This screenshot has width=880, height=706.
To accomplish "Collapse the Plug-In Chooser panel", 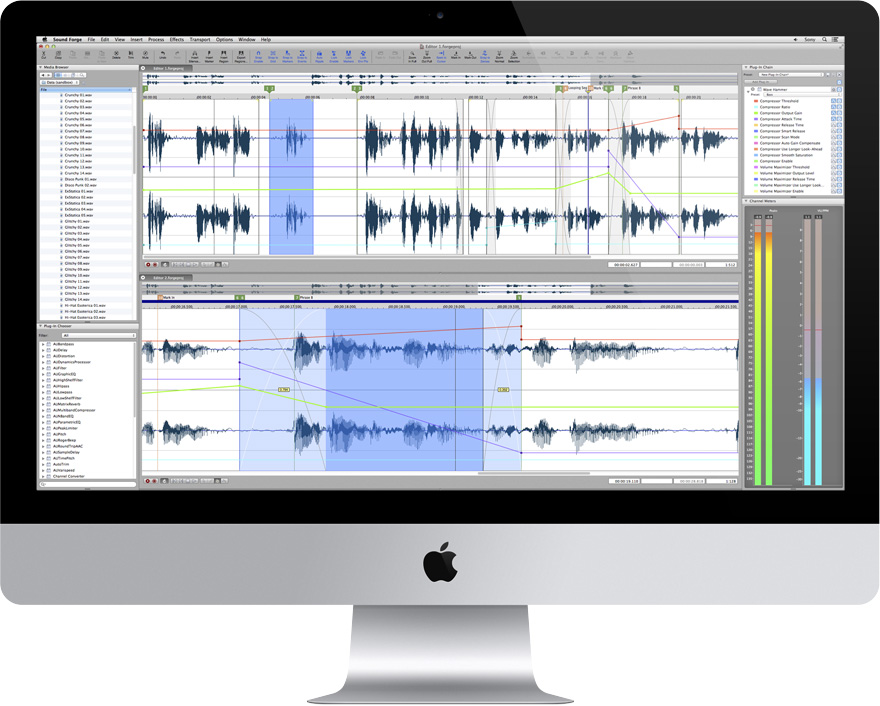I will (40, 326).
